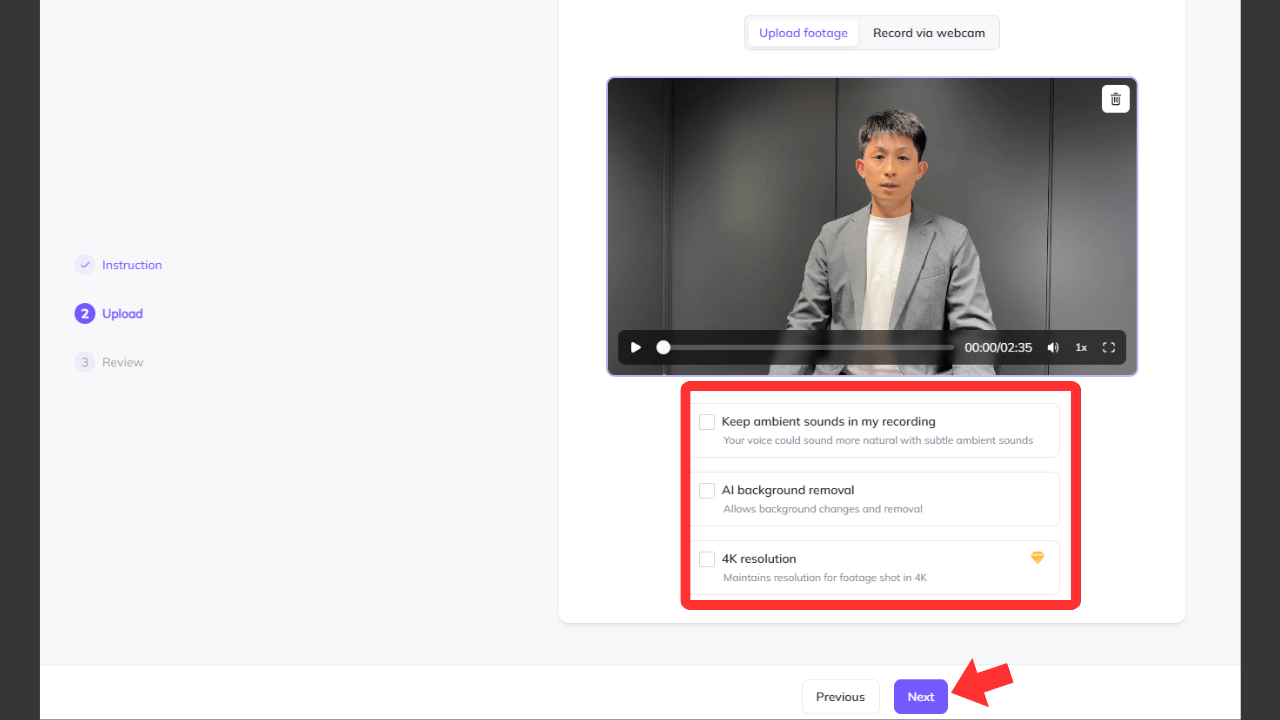1280x720 pixels.
Task: Tick the 4K resolution checkbox
Action: pos(707,559)
